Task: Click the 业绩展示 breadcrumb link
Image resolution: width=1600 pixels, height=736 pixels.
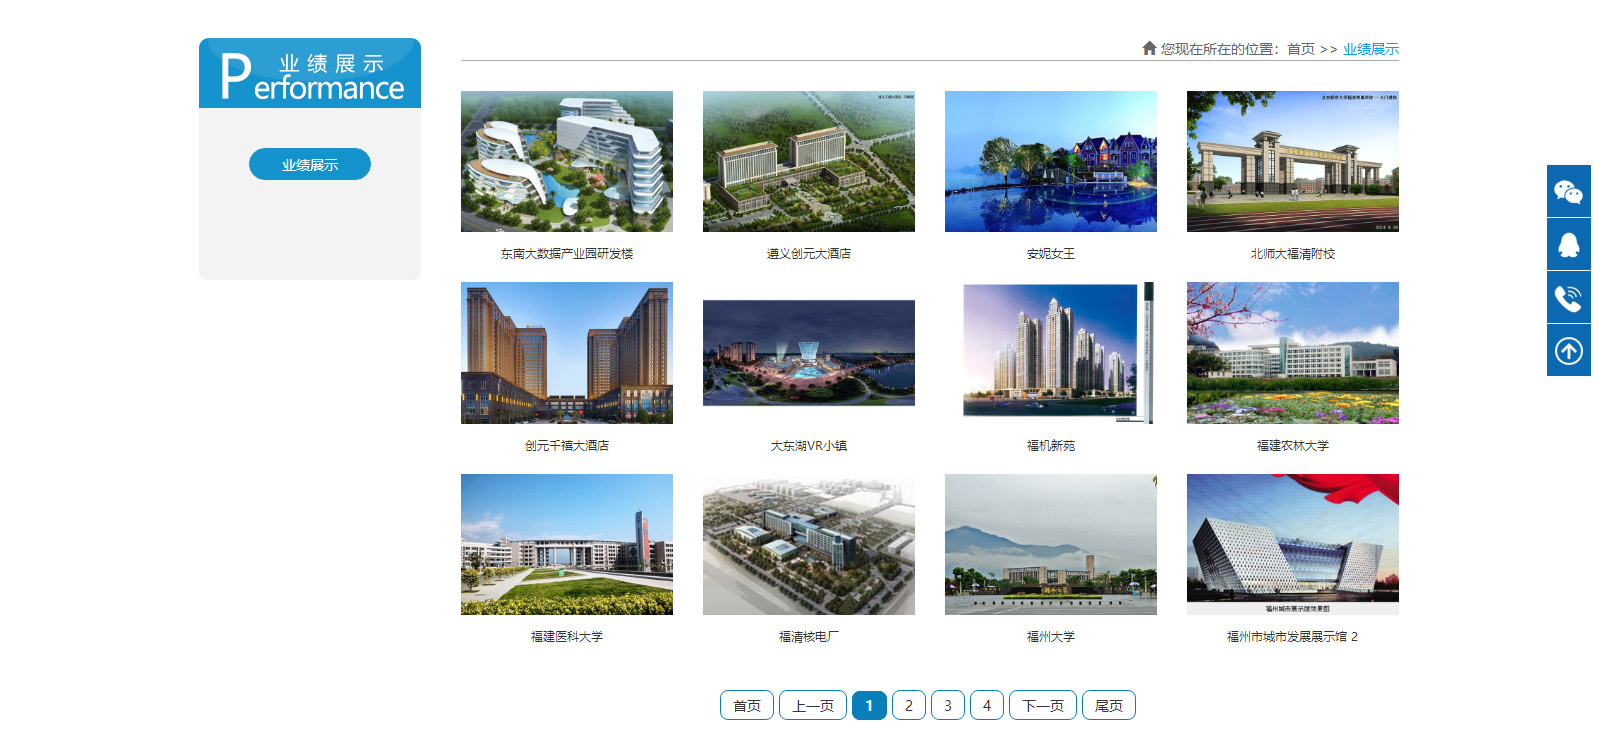Action: pyautogui.click(x=1370, y=49)
